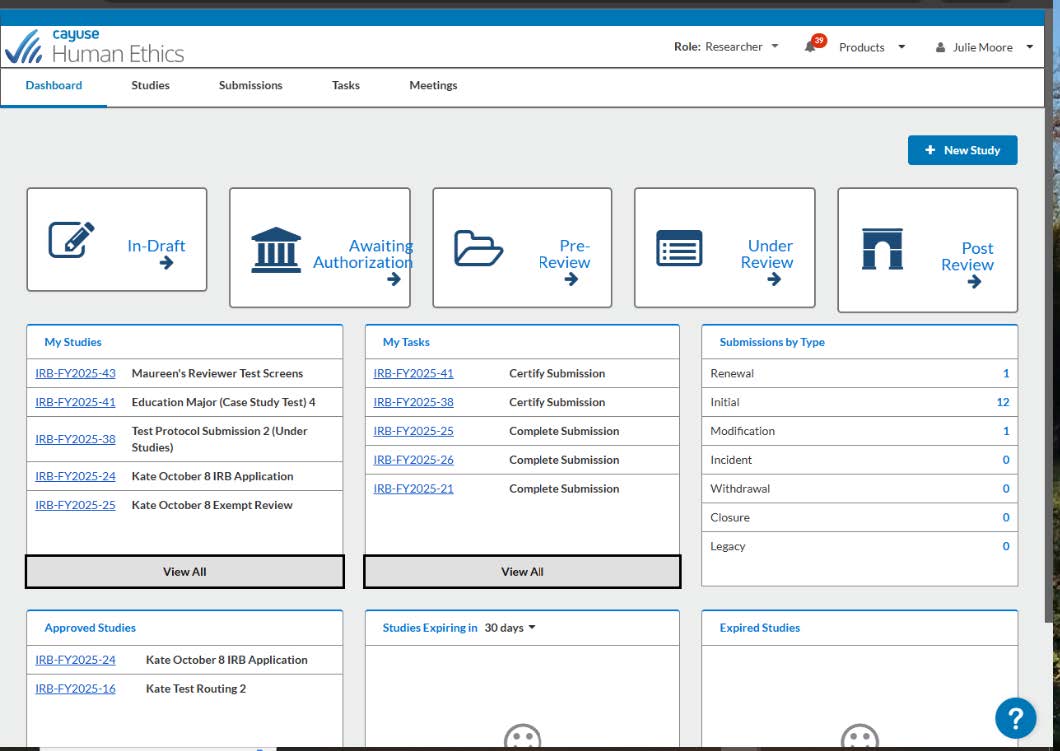Click View All under My Studies
Image resolution: width=1060 pixels, height=751 pixels.
(x=185, y=572)
